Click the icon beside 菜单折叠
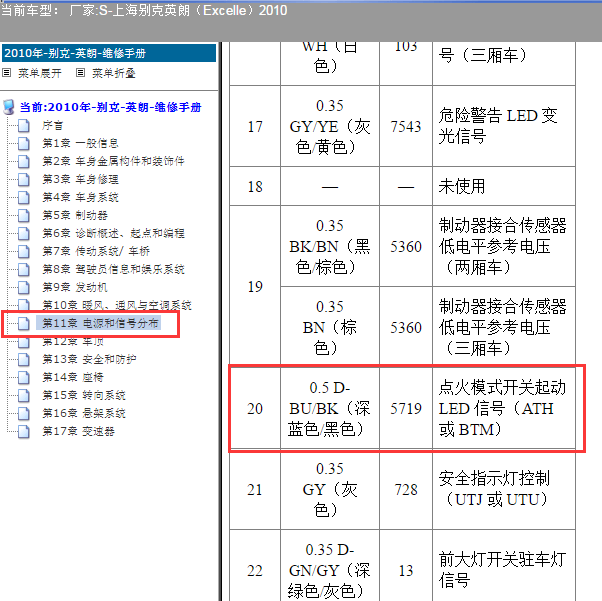Image resolution: width=602 pixels, height=601 pixels. [x=80, y=73]
